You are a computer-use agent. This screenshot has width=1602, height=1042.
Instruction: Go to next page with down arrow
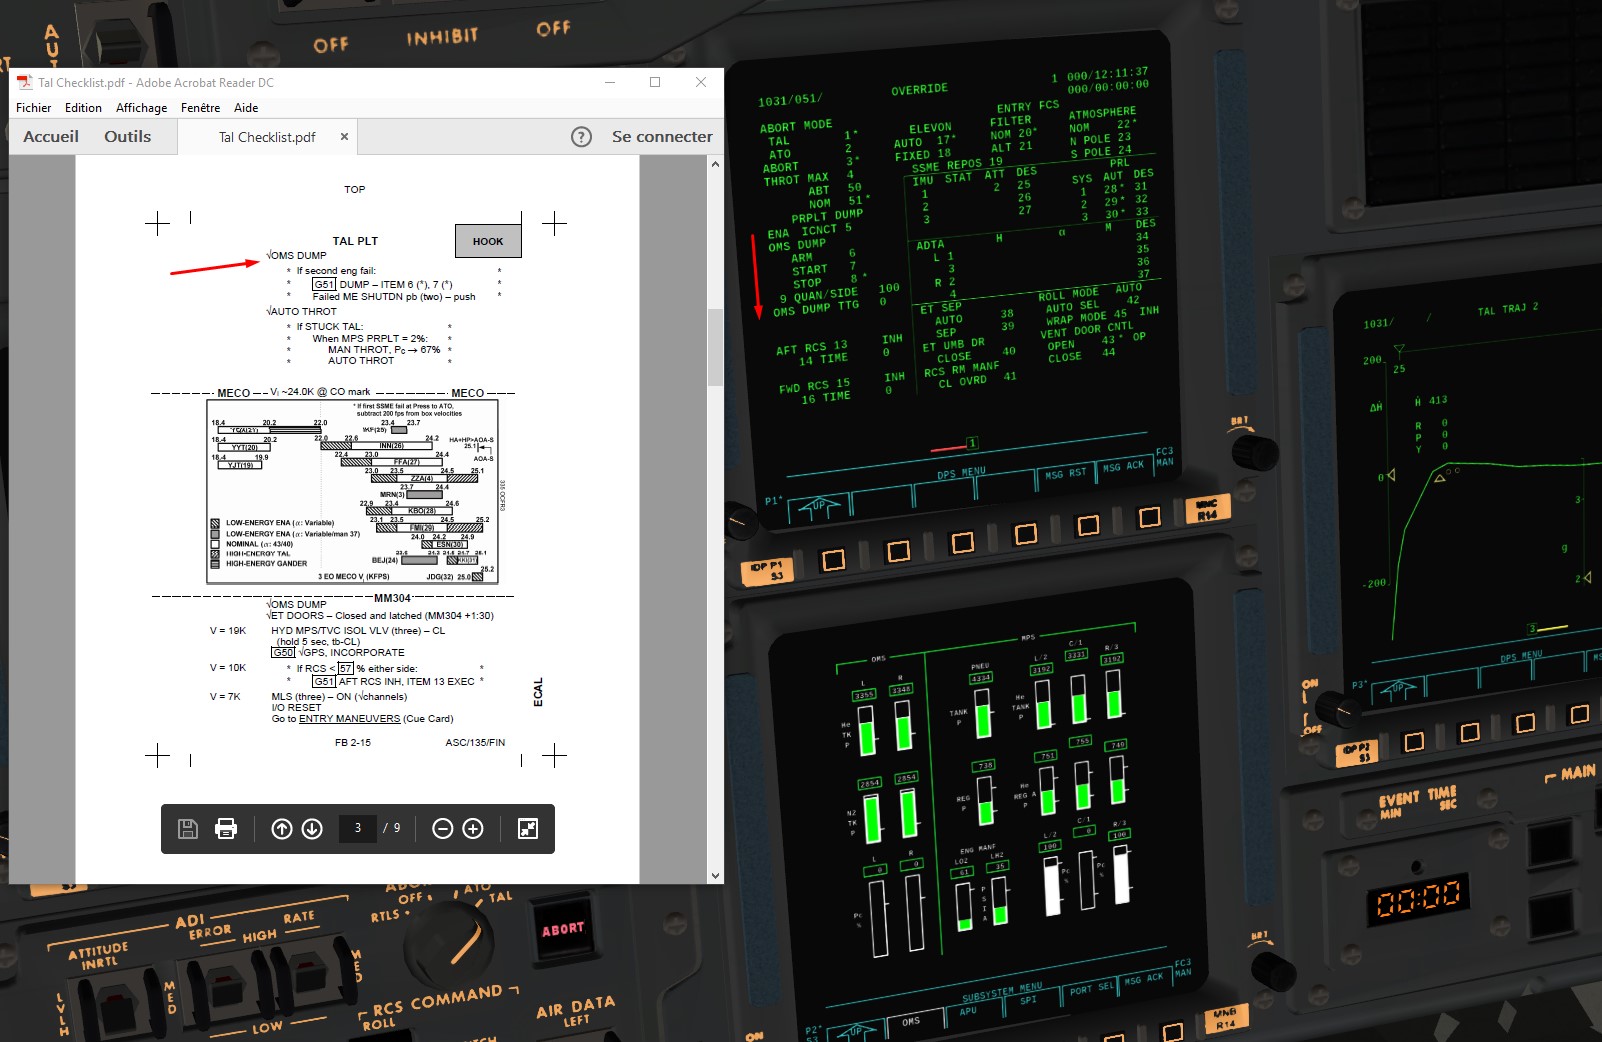[312, 828]
